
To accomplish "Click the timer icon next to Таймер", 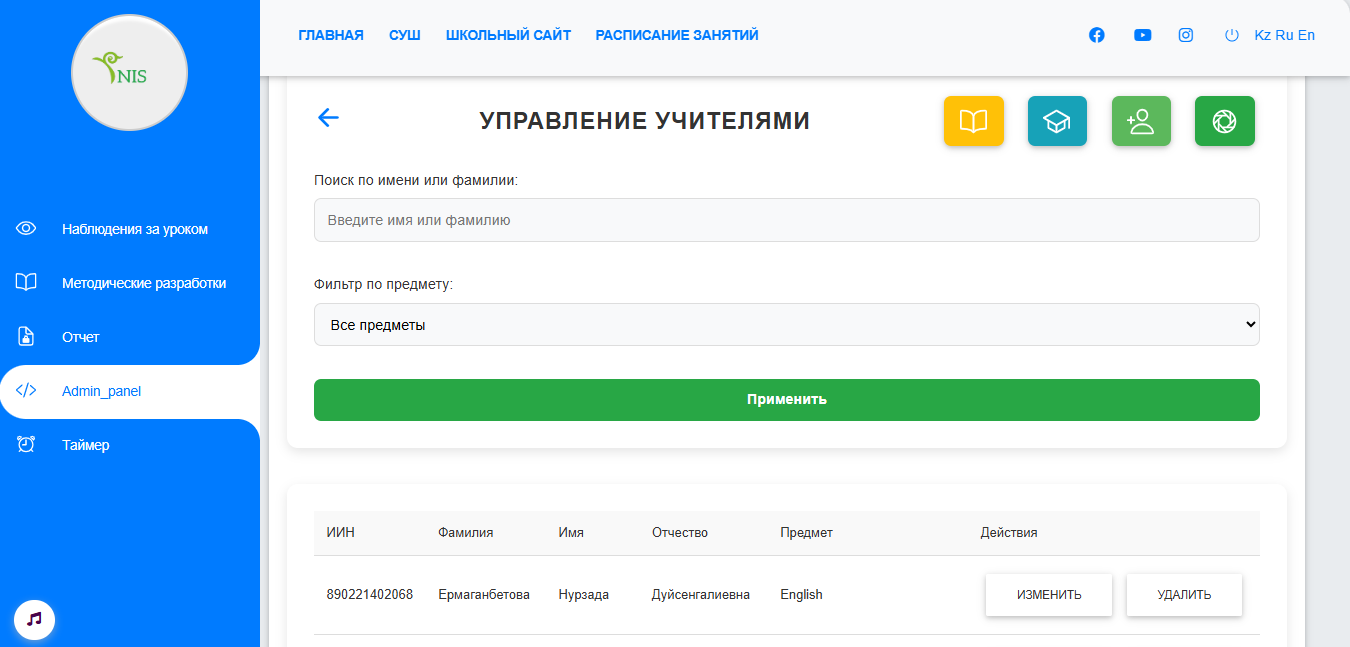I will [x=25, y=444].
